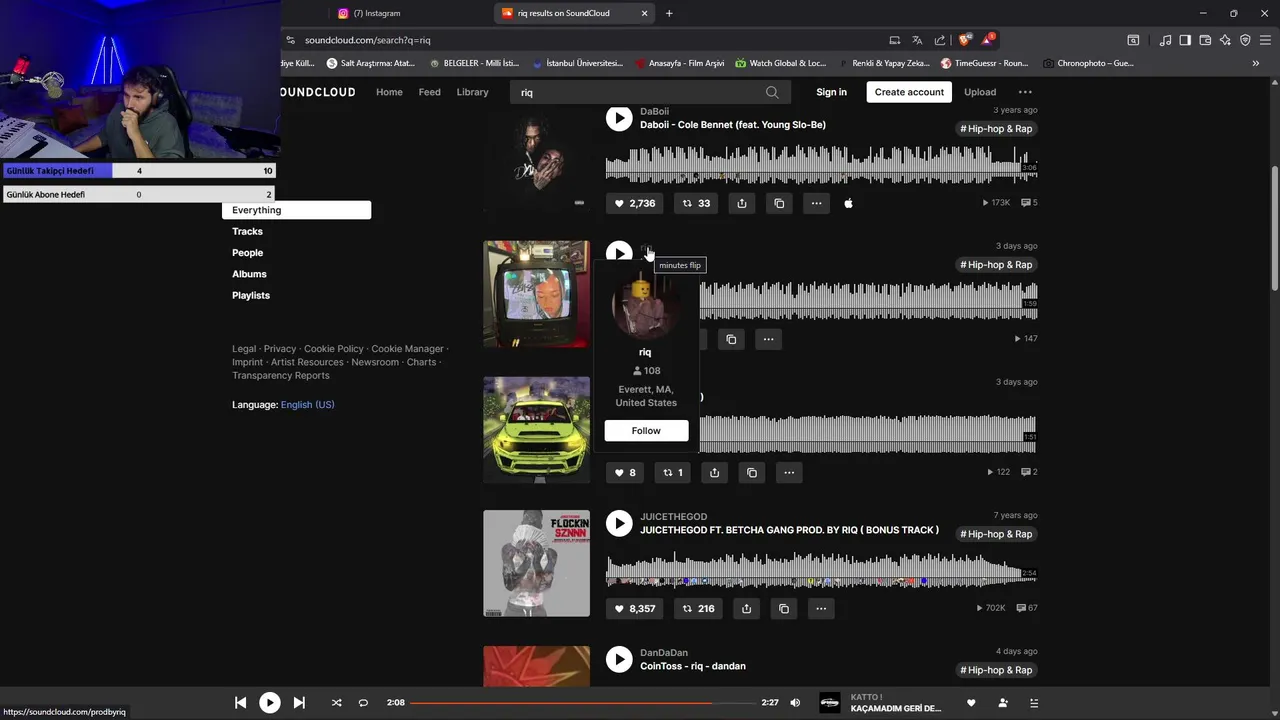The height and width of the screenshot is (720, 1280).
Task: Repost the track with 1 repost
Action: [674, 472]
